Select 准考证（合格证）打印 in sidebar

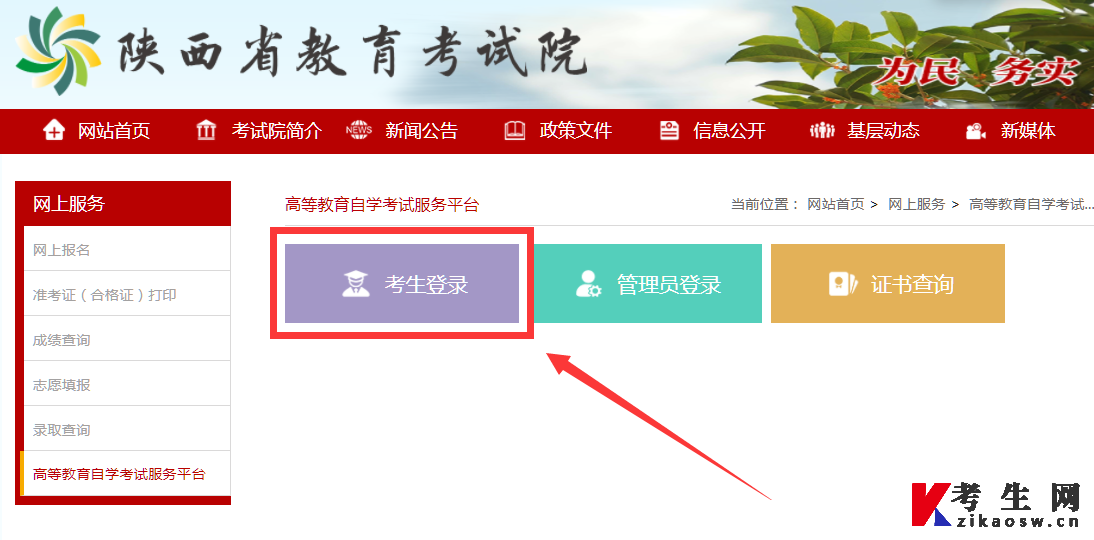(127, 294)
